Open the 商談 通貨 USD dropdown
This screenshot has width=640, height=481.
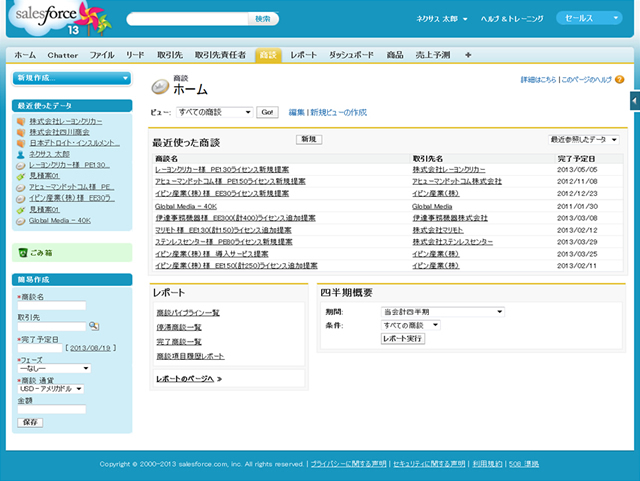[x=51, y=389]
